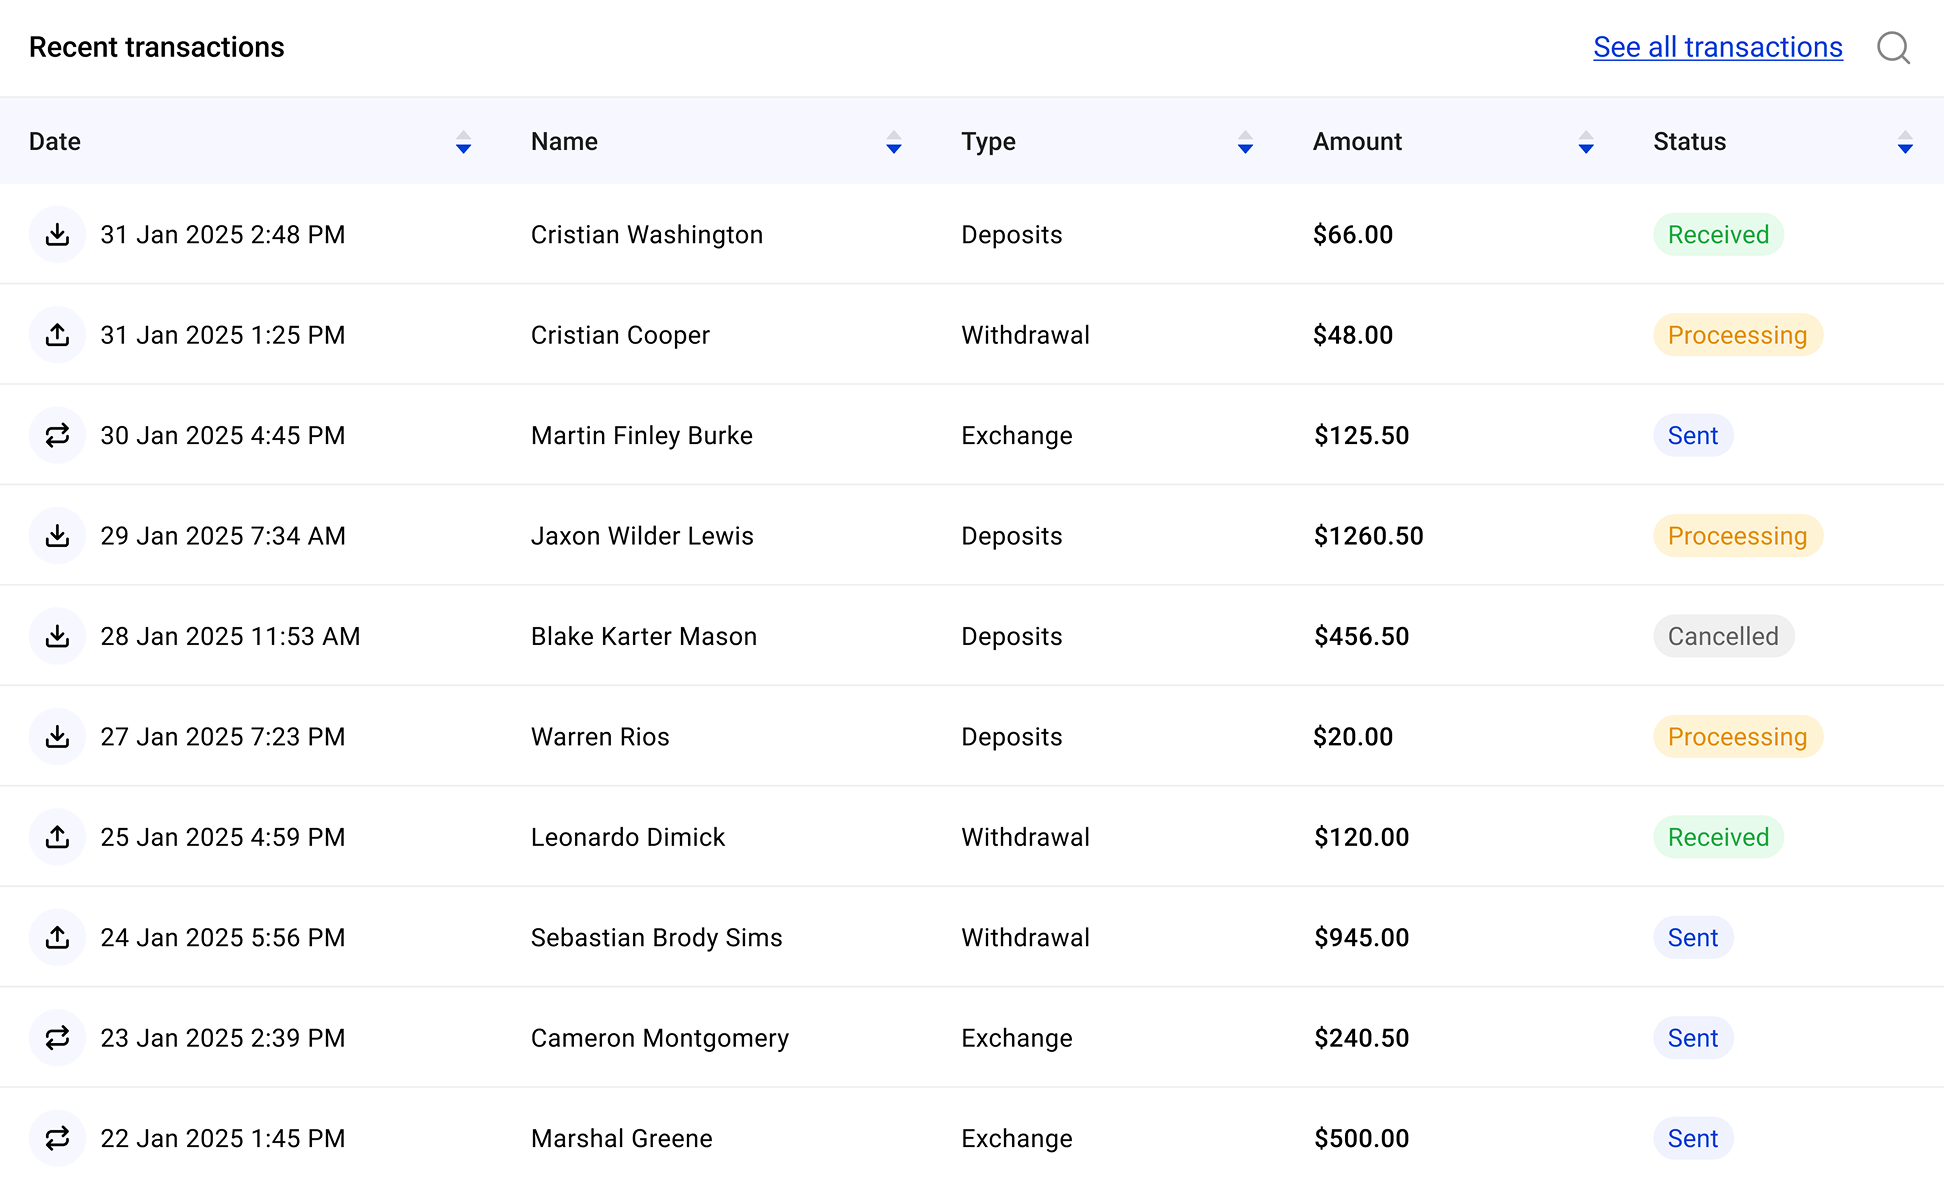Click the Cancelled status badge
Screen dimensions: 1944x1184
pyautogui.click(x=1723, y=636)
